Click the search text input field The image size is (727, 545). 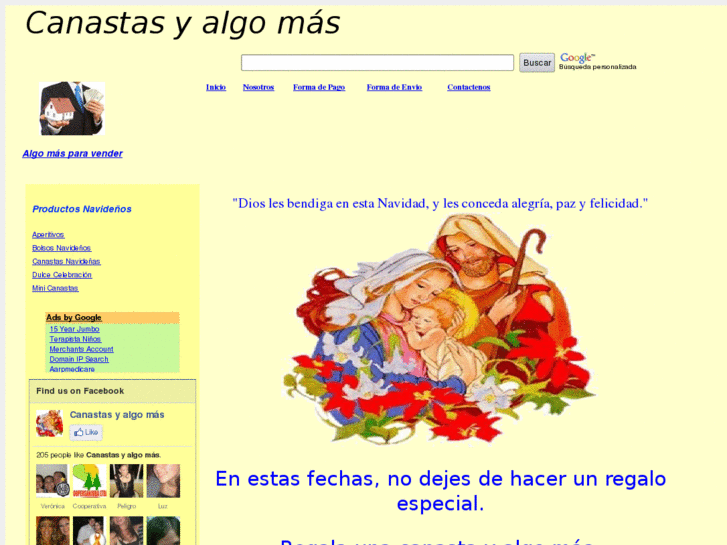tap(377, 63)
